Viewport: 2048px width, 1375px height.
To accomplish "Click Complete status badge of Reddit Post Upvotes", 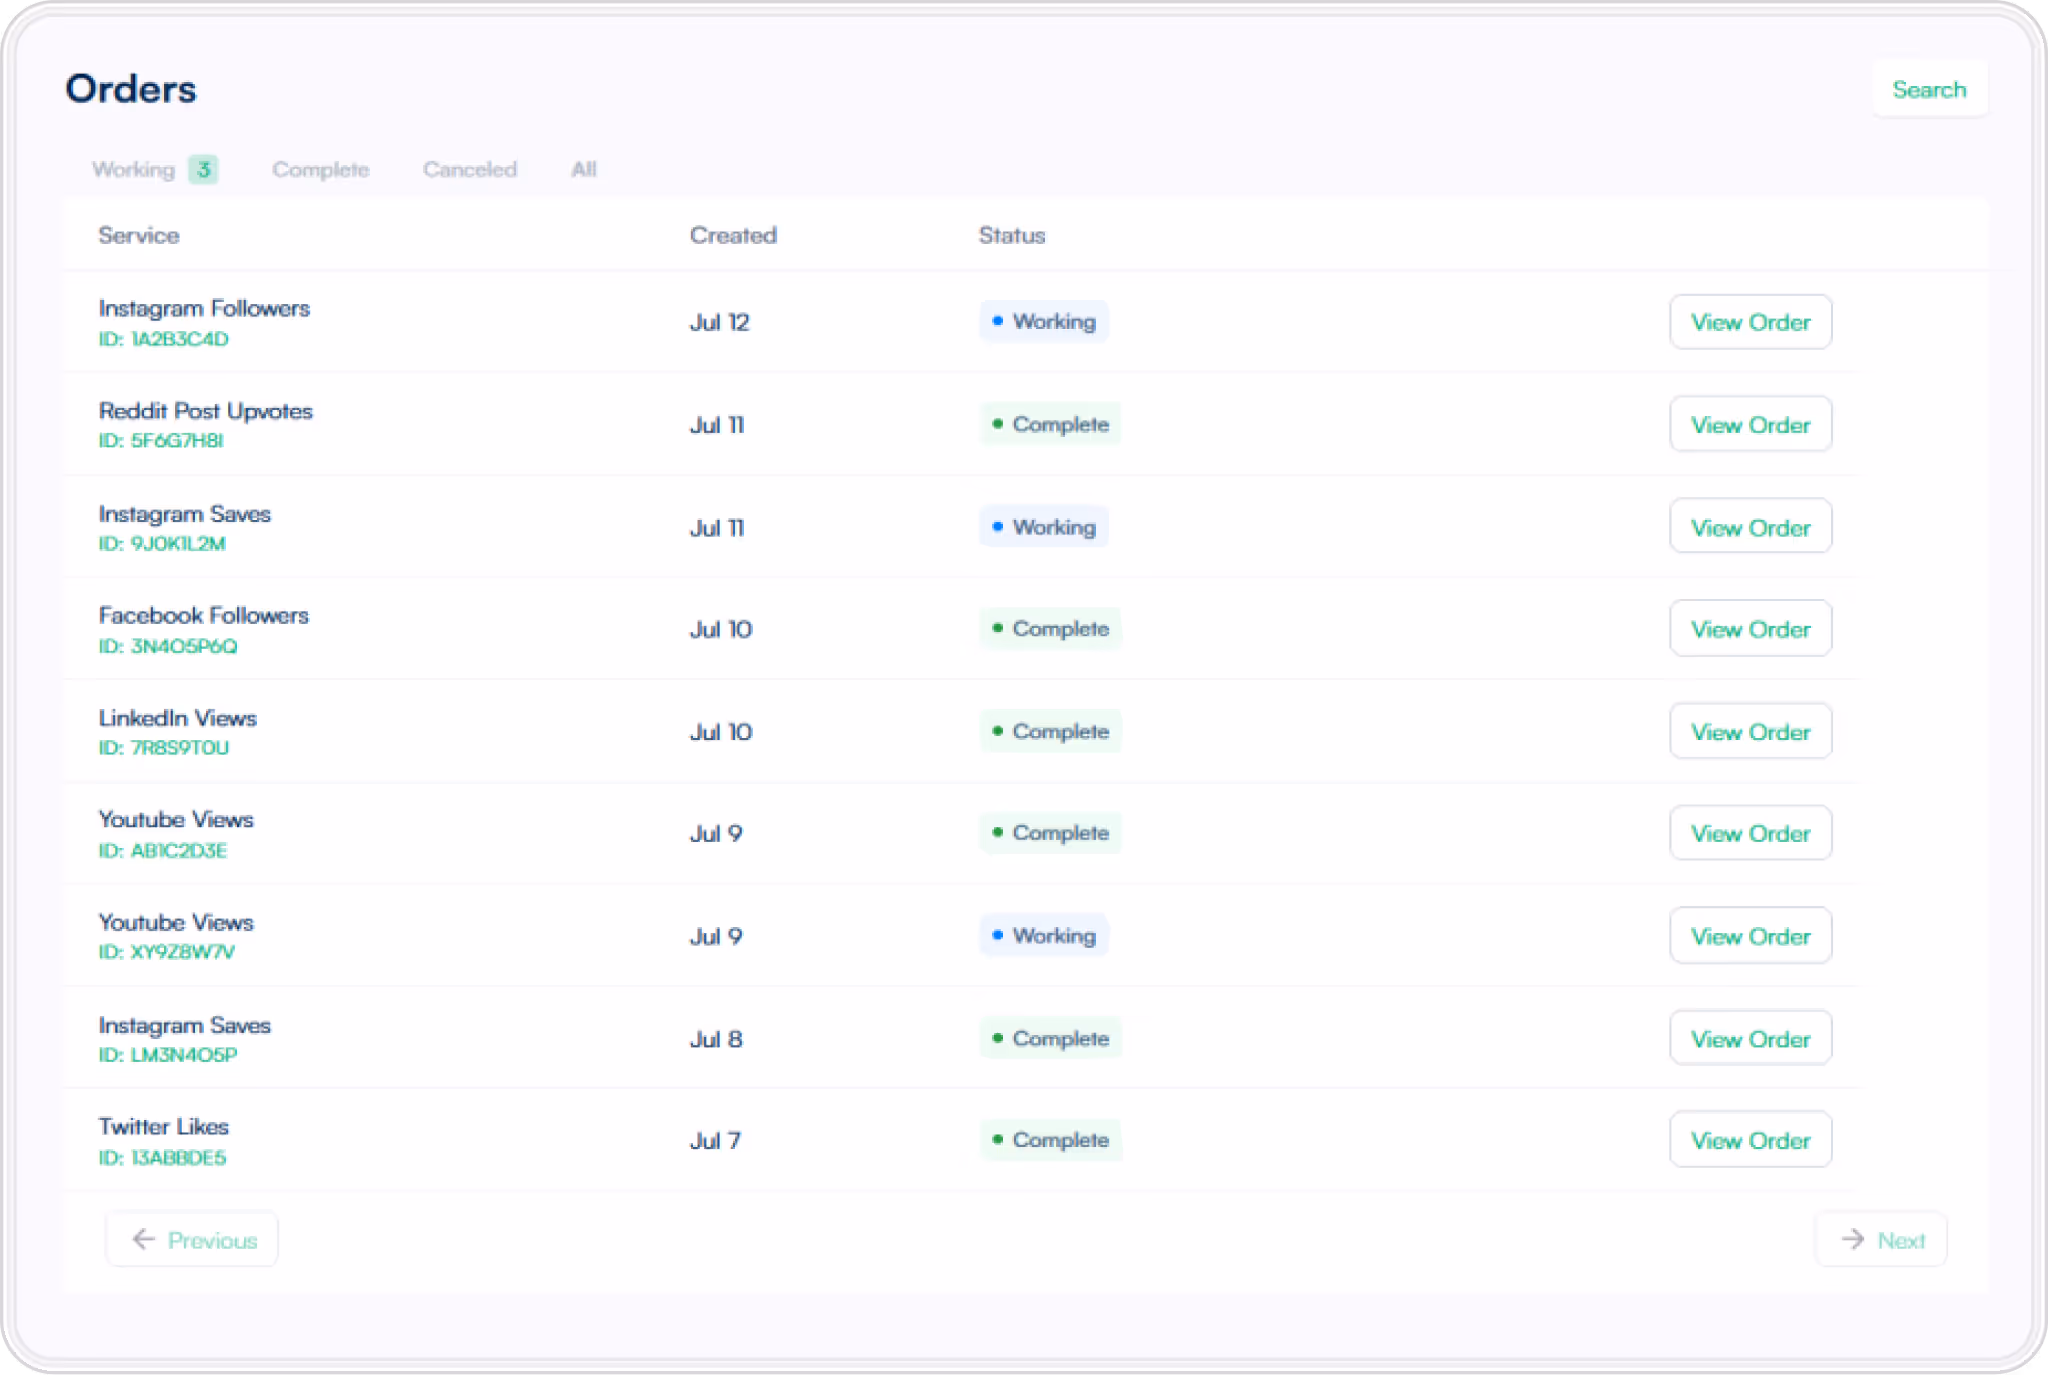I will coord(1050,424).
